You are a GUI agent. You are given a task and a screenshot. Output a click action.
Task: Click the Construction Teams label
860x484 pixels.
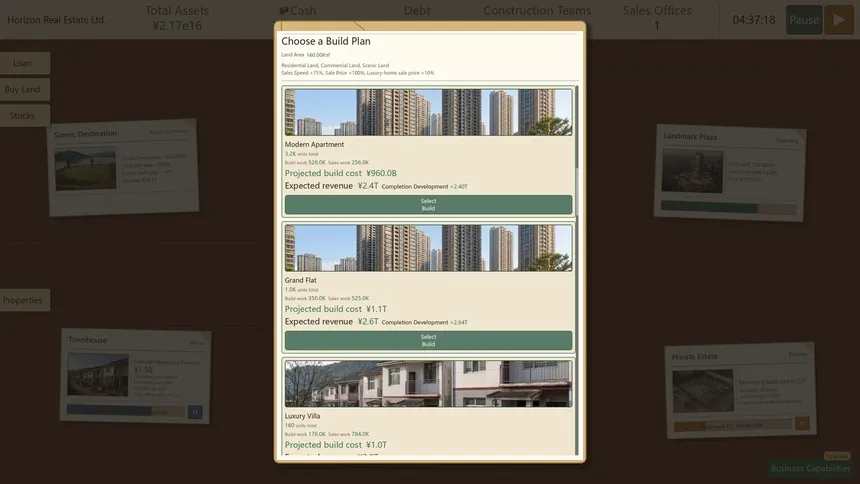(537, 10)
